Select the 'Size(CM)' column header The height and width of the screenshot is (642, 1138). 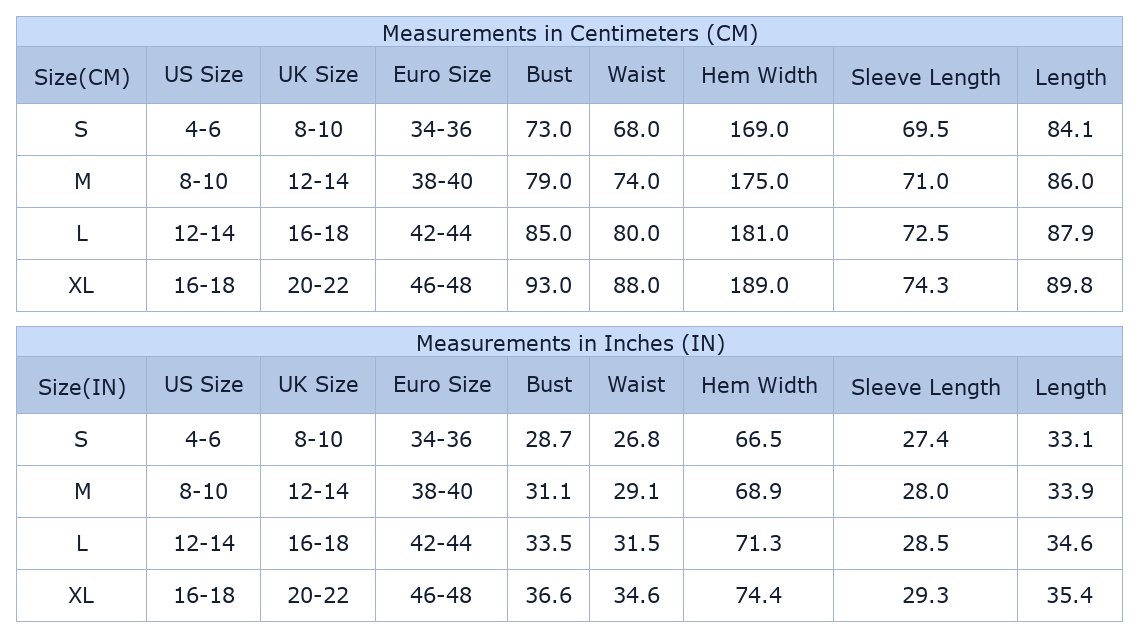coord(82,77)
